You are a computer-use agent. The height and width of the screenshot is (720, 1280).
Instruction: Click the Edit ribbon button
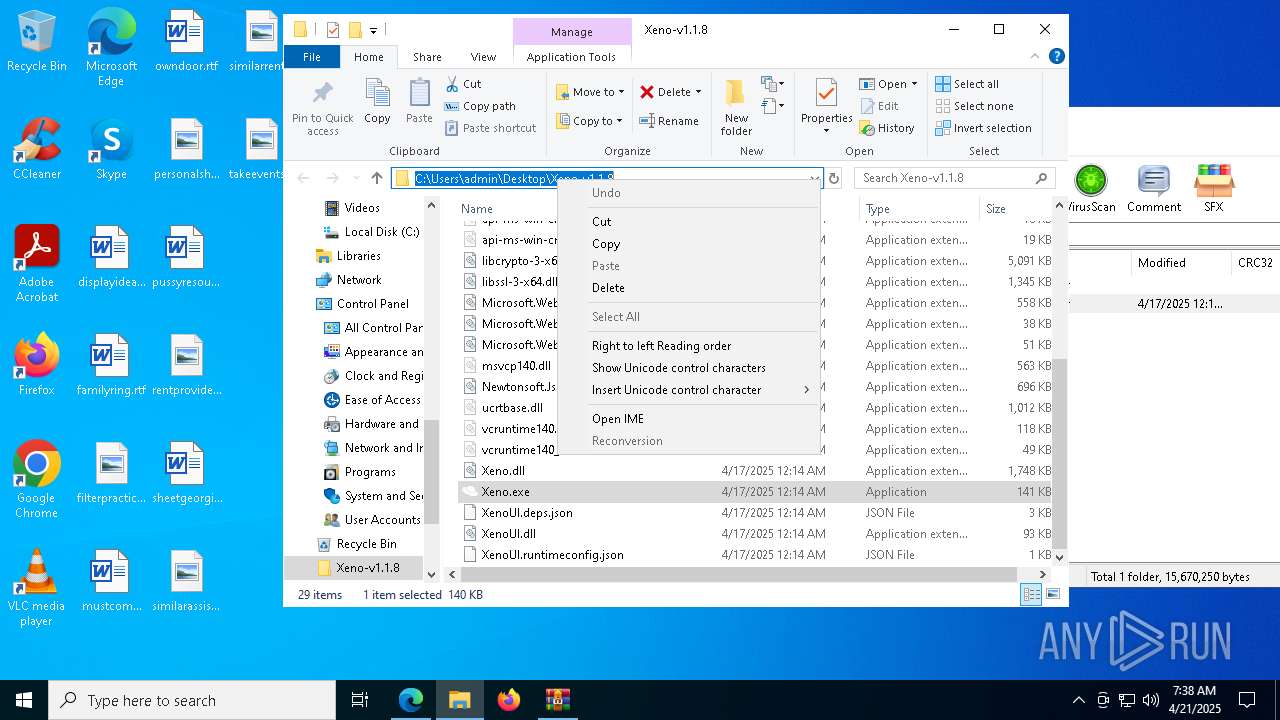(879, 106)
